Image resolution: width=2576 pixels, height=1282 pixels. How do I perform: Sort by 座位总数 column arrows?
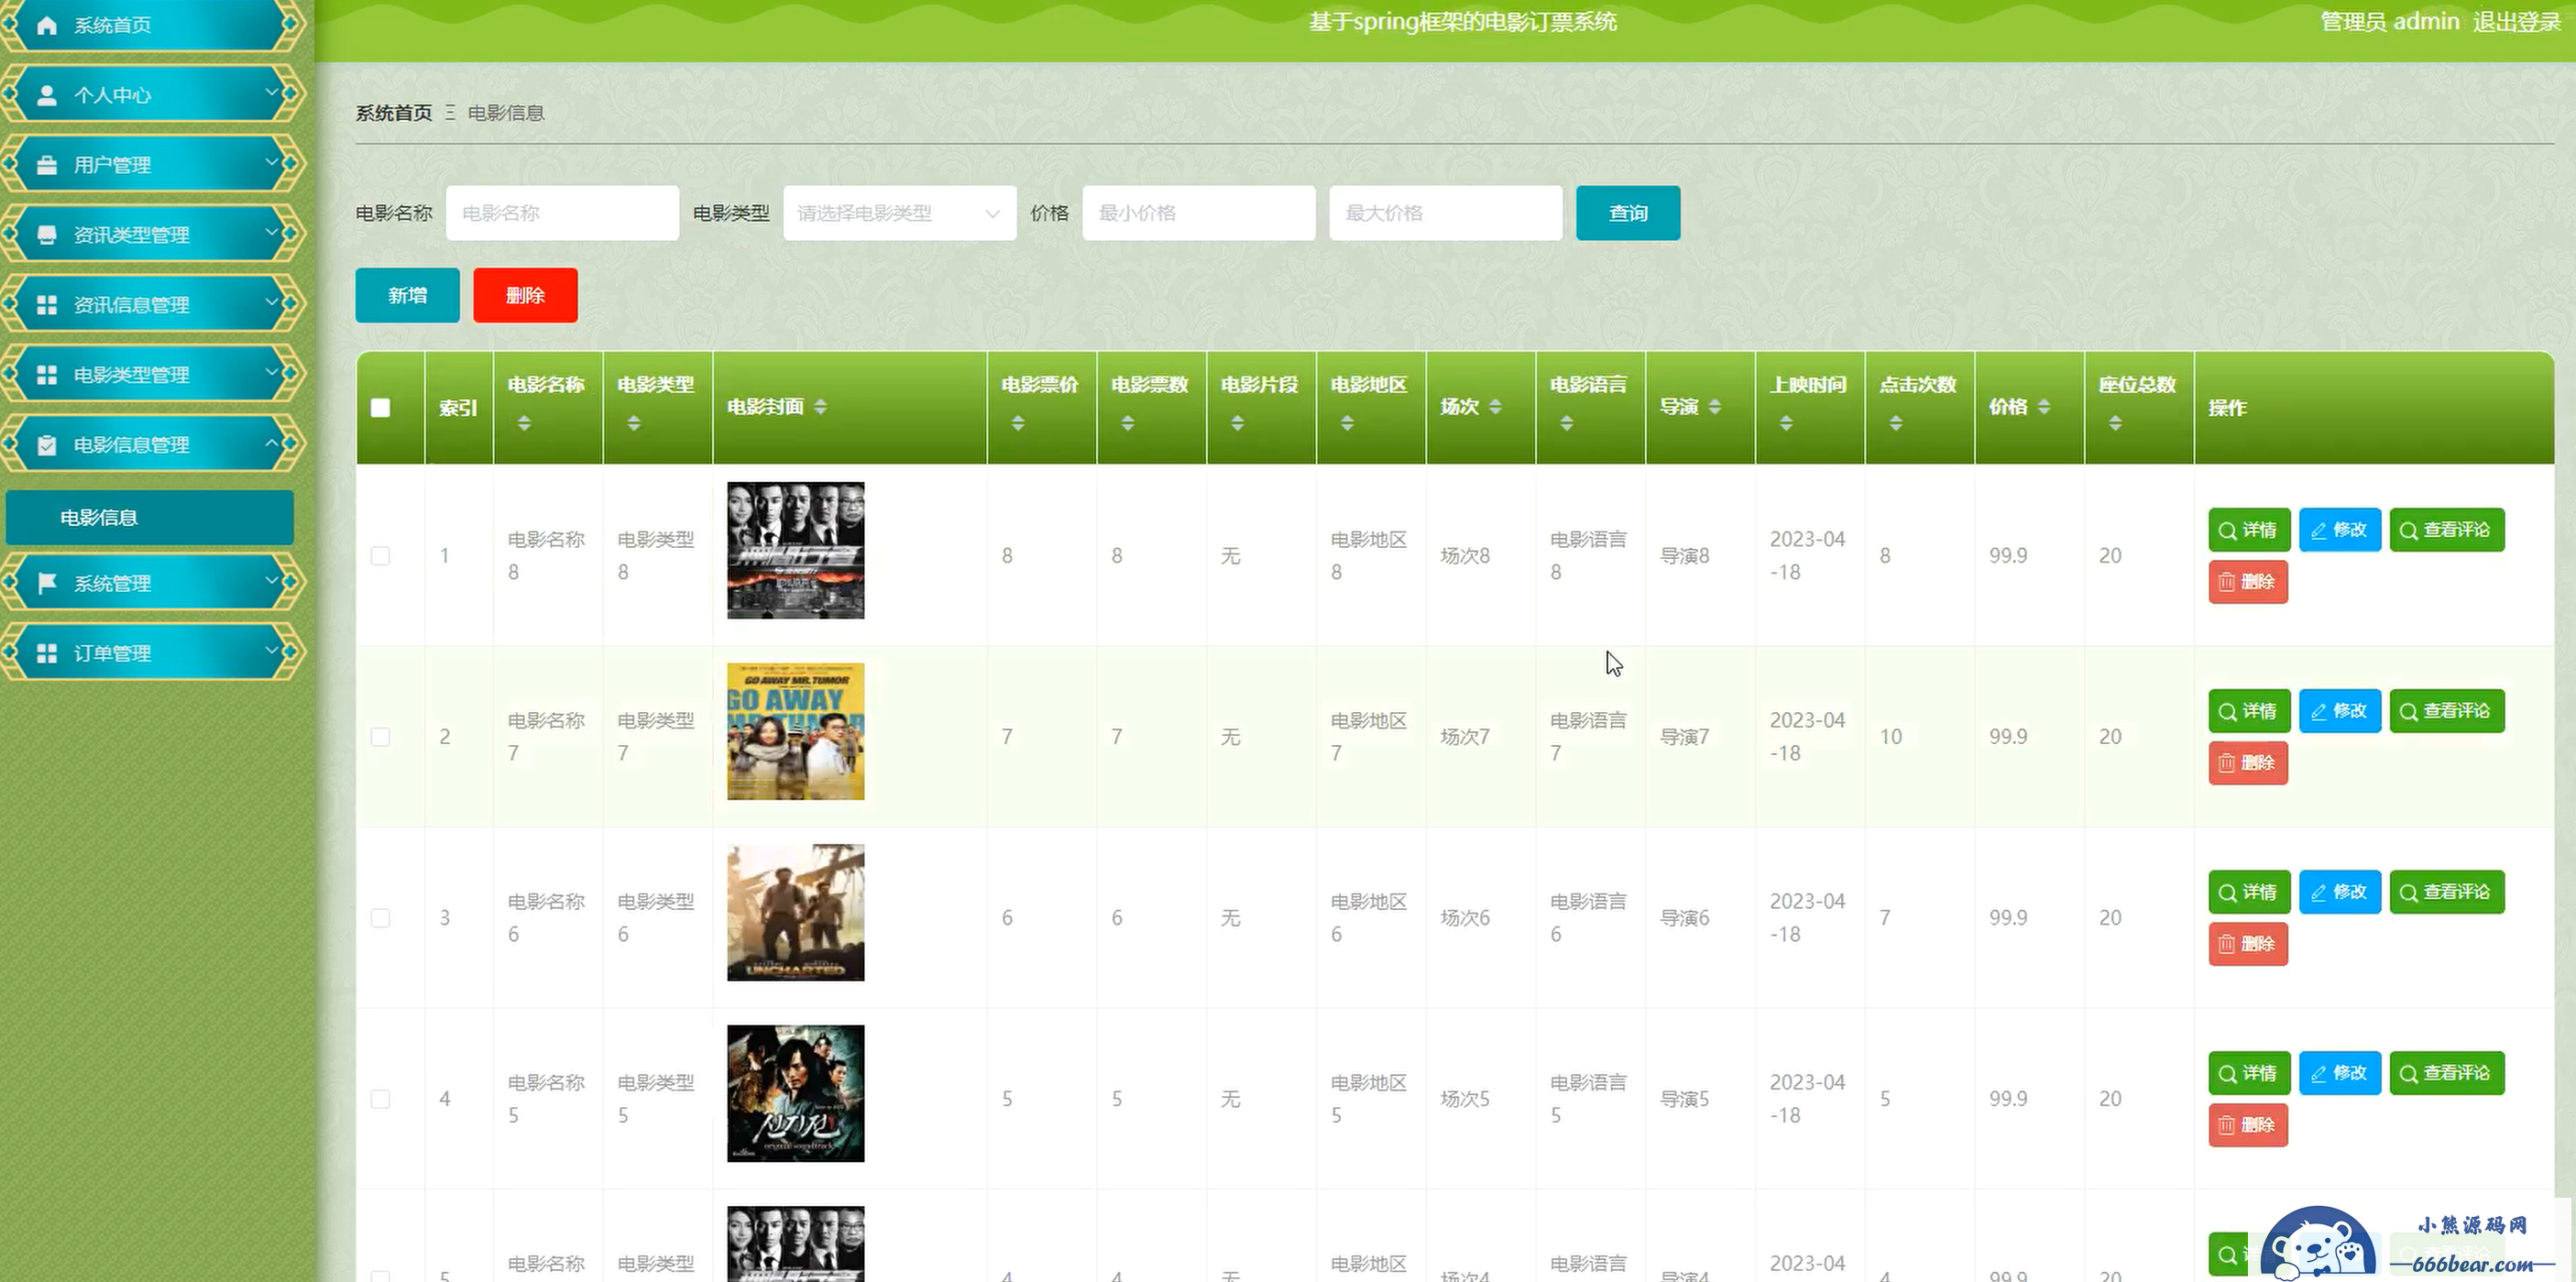[x=2115, y=424]
